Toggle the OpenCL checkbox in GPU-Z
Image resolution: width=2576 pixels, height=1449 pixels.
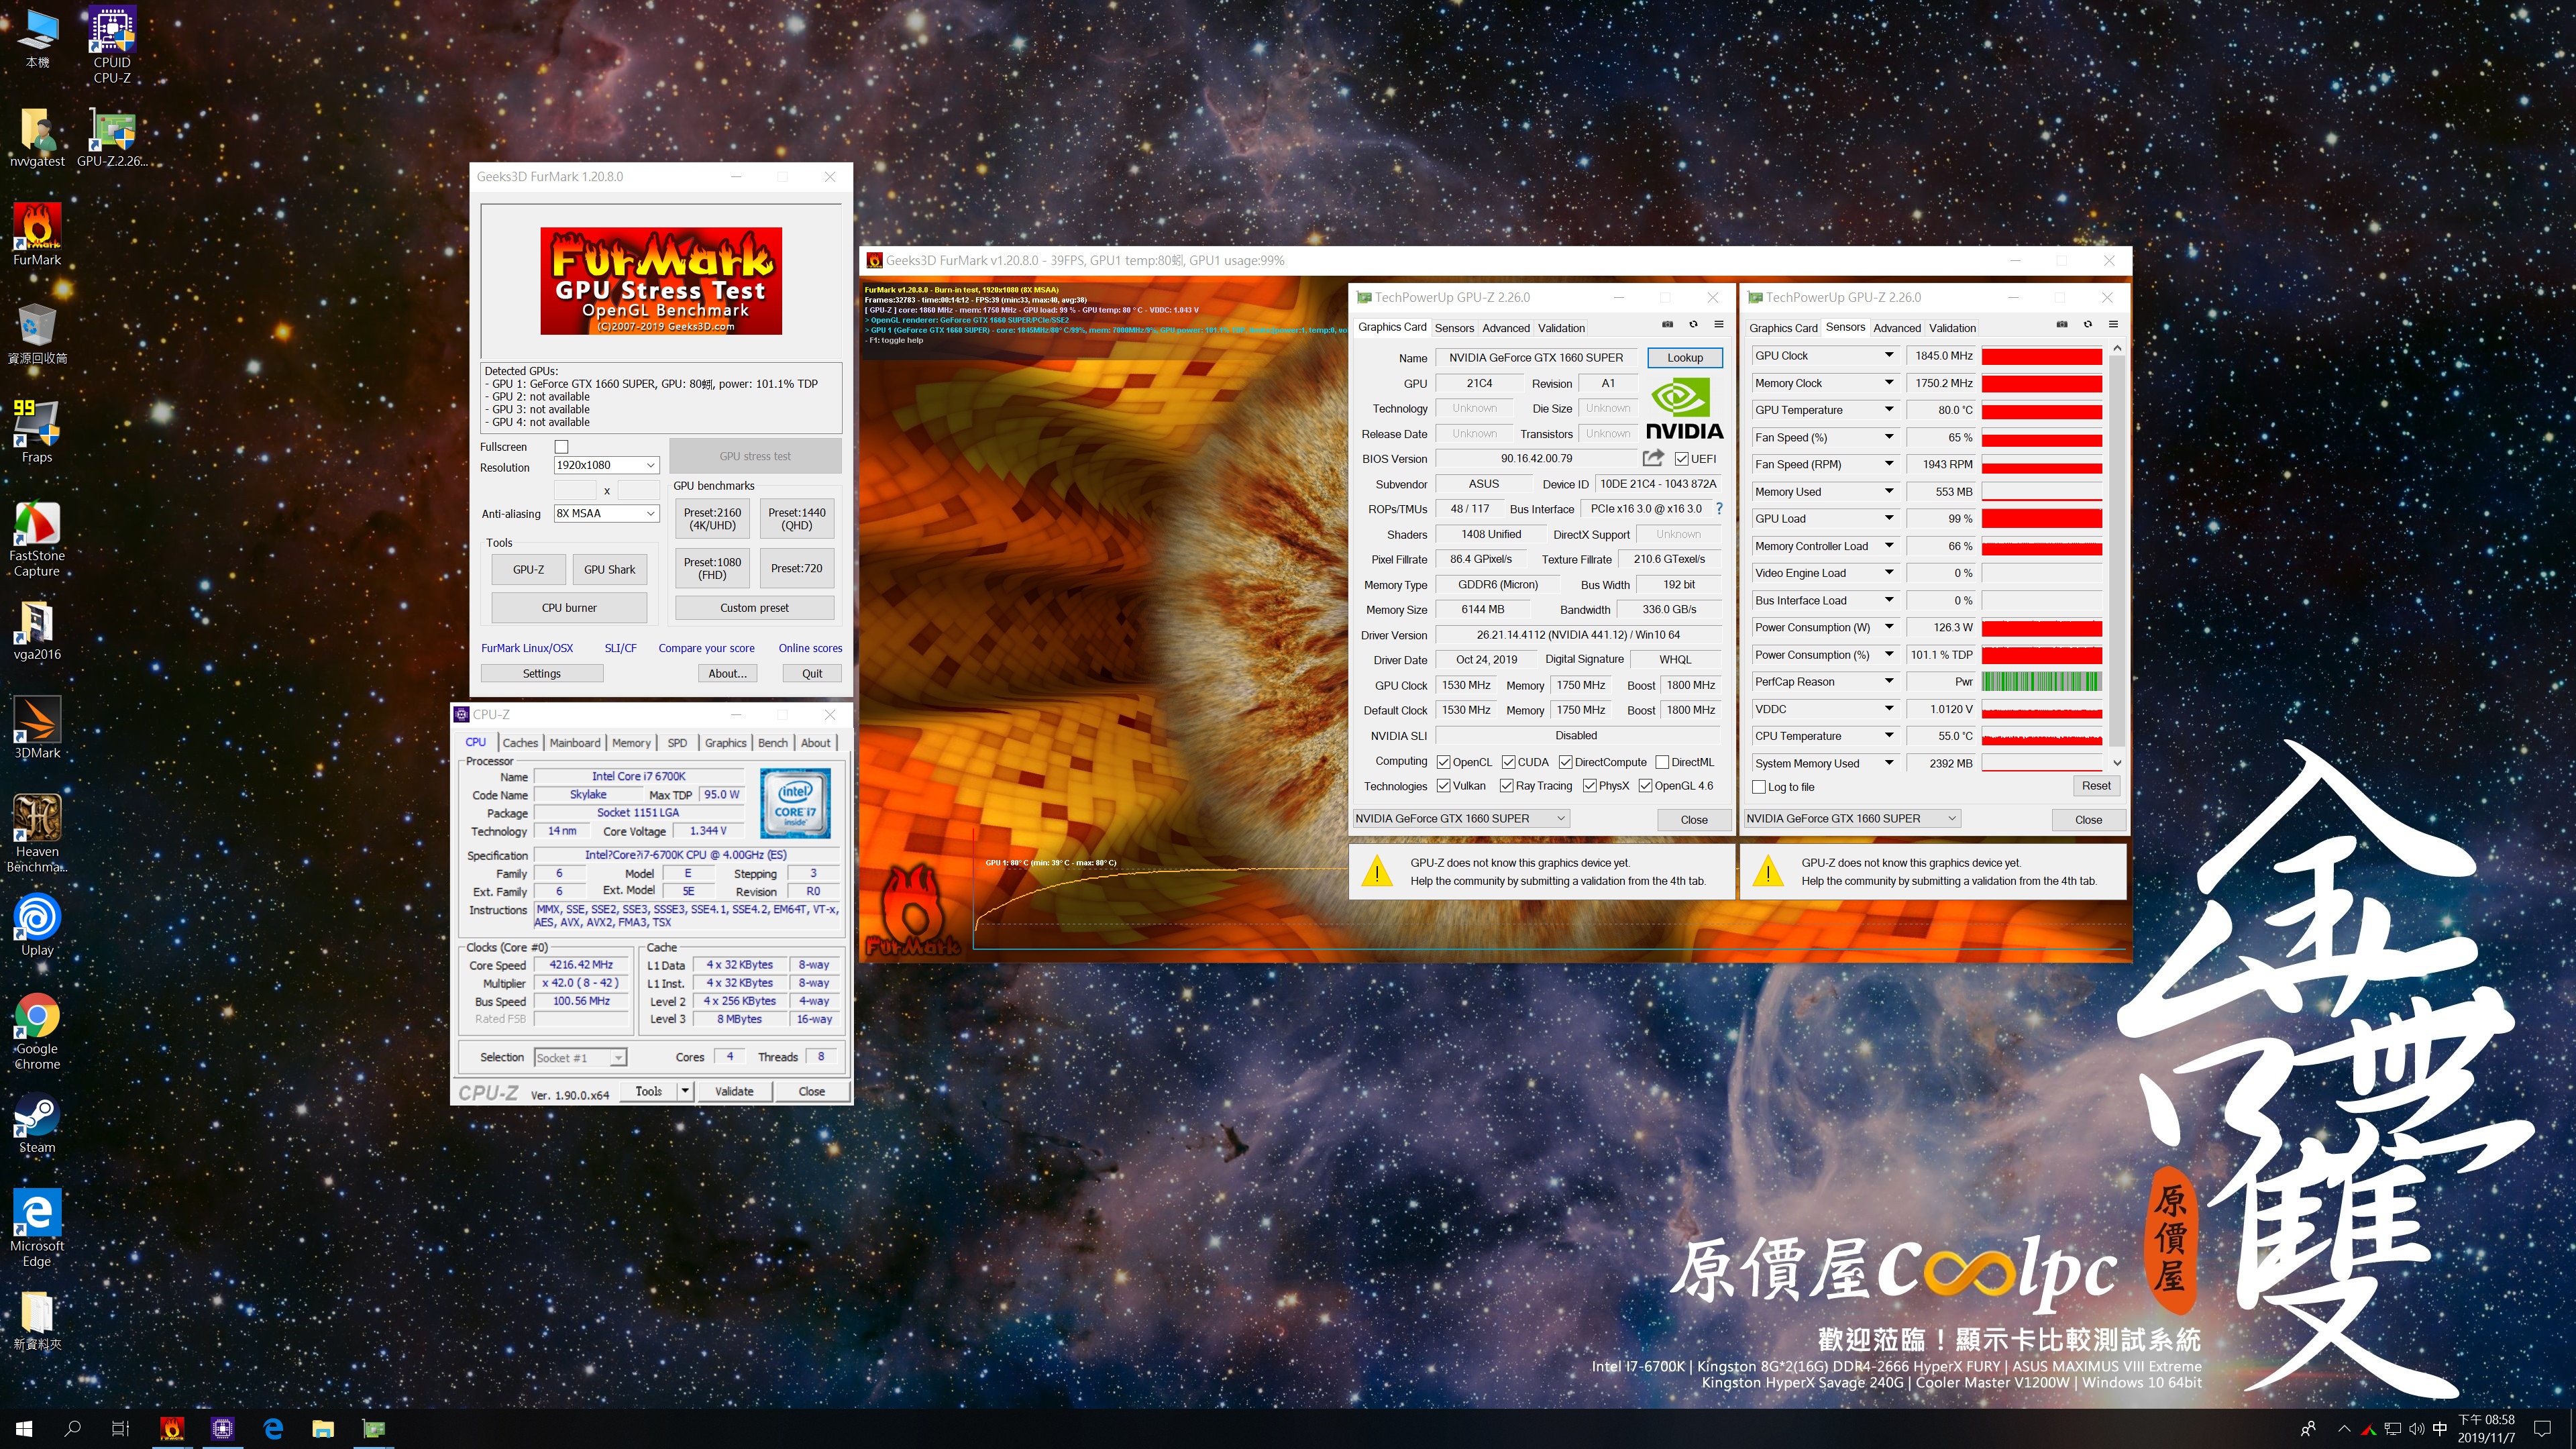point(1443,762)
